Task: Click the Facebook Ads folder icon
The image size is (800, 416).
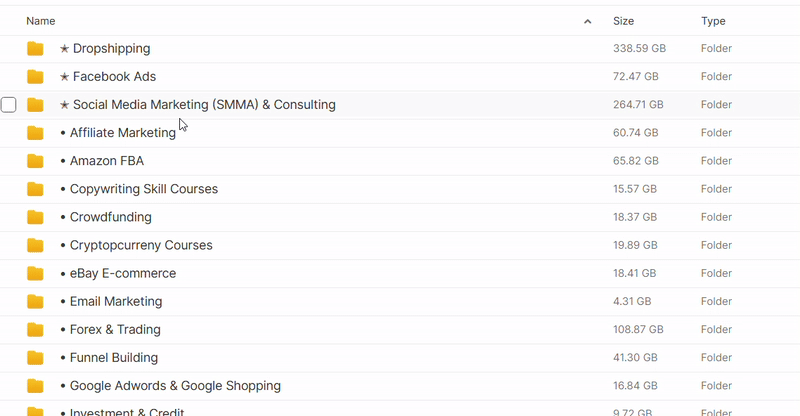Action: pos(35,77)
